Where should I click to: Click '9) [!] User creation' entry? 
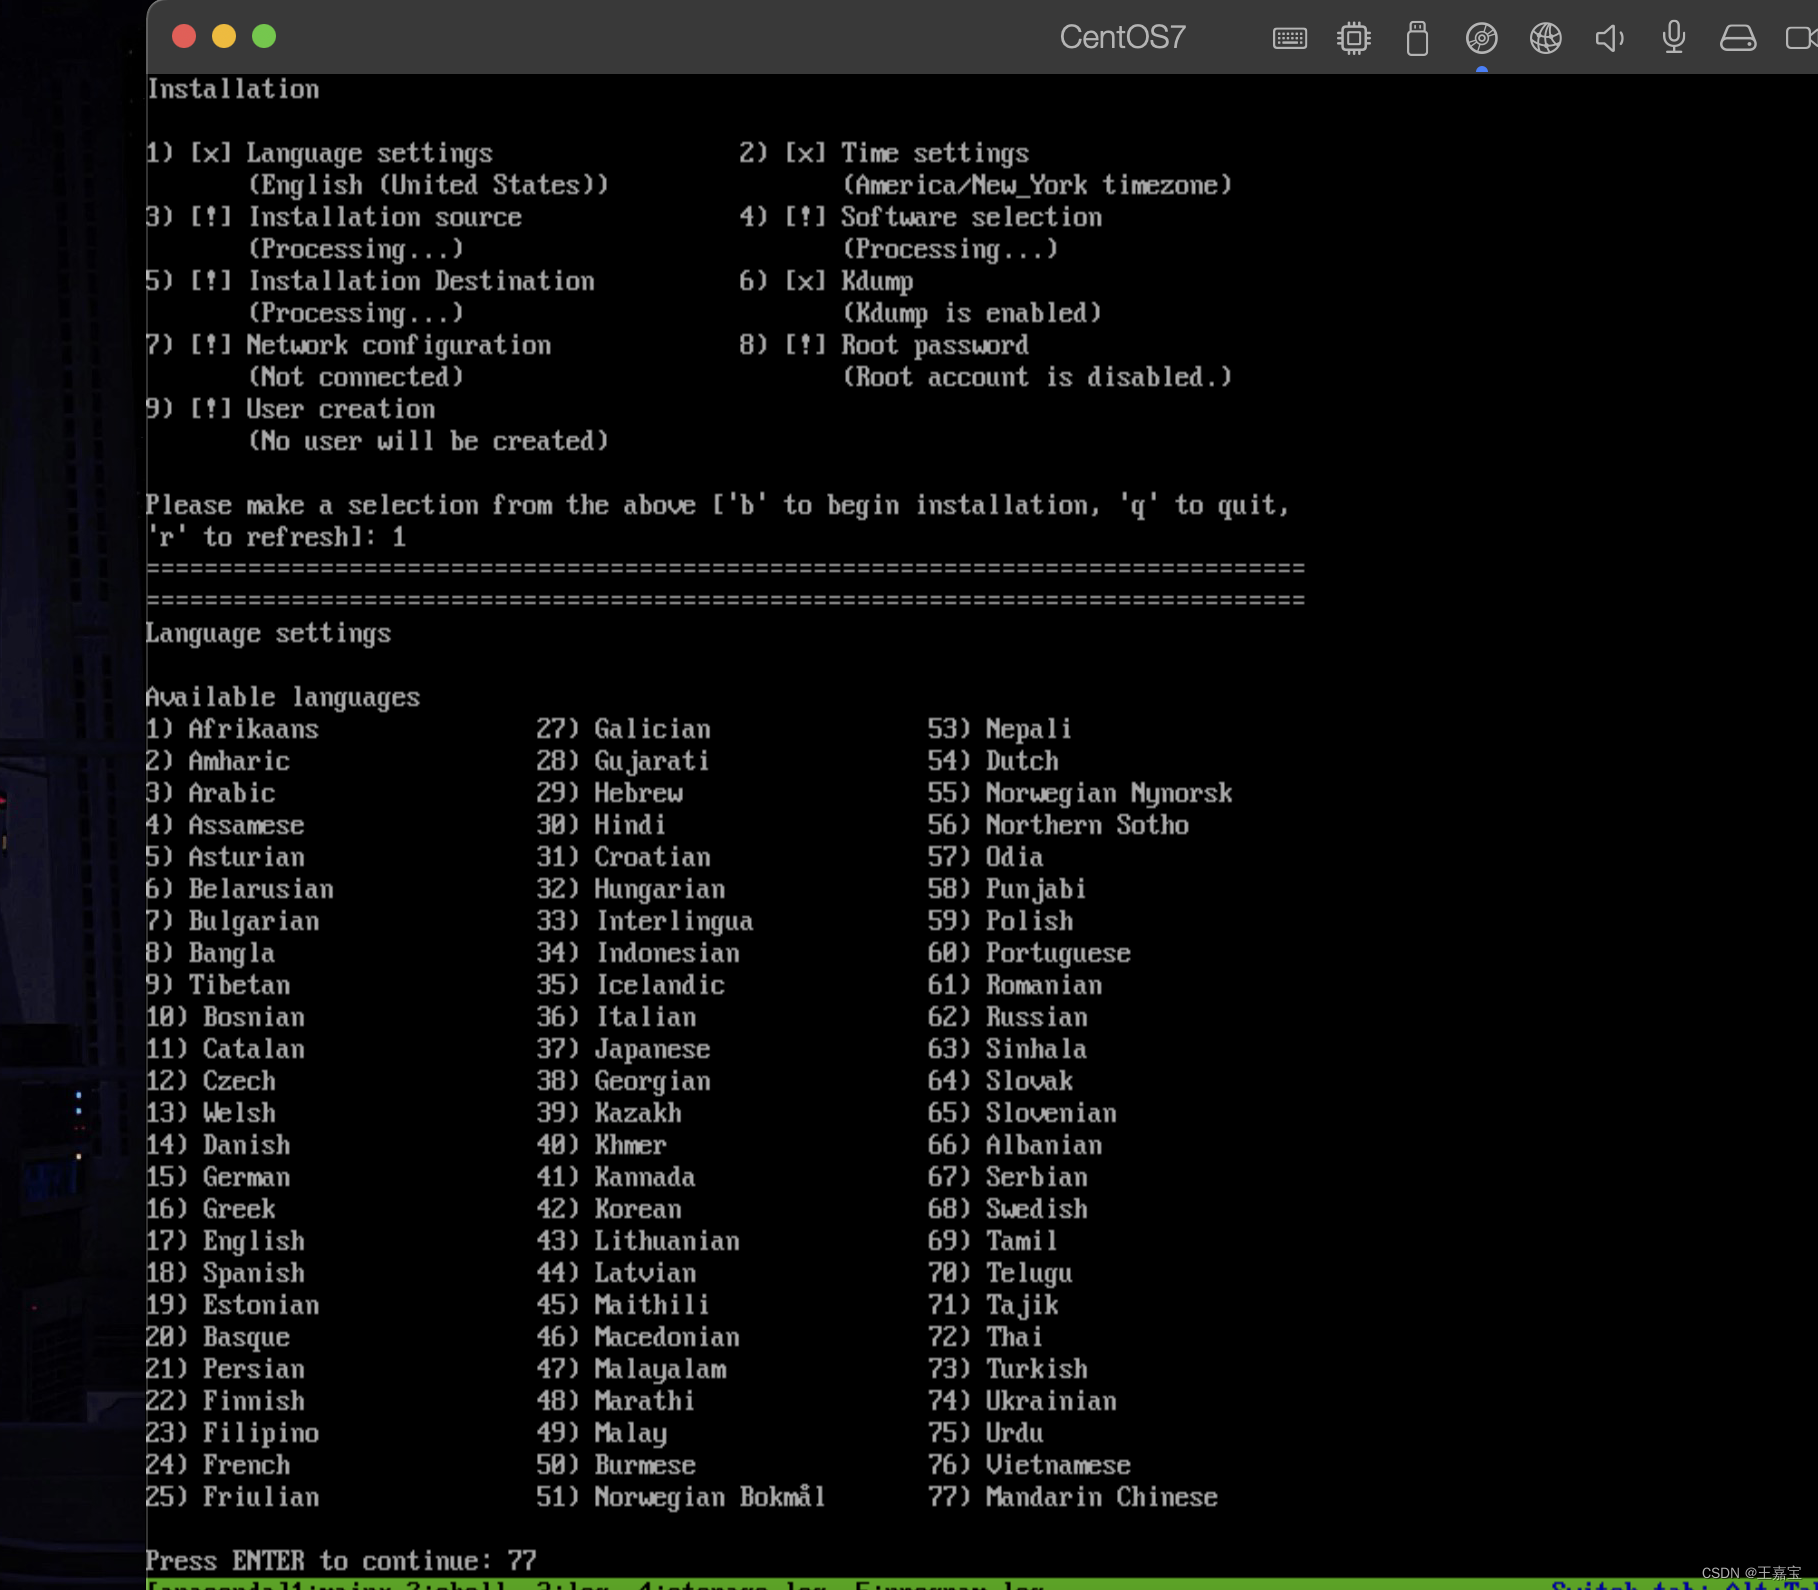pyautogui.click(x=291, y=409)
